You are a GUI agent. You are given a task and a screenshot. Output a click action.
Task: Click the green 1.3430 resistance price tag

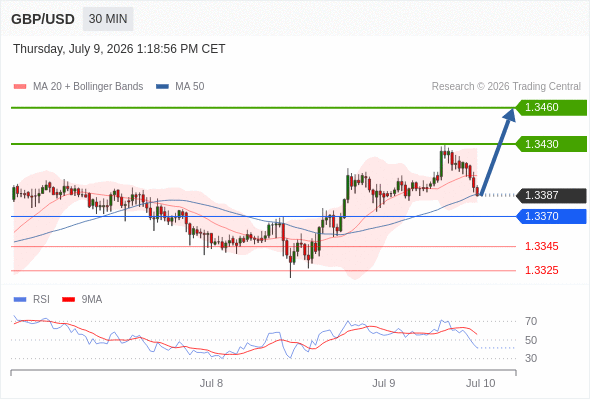pyautogui.click(x=551, y=144)
